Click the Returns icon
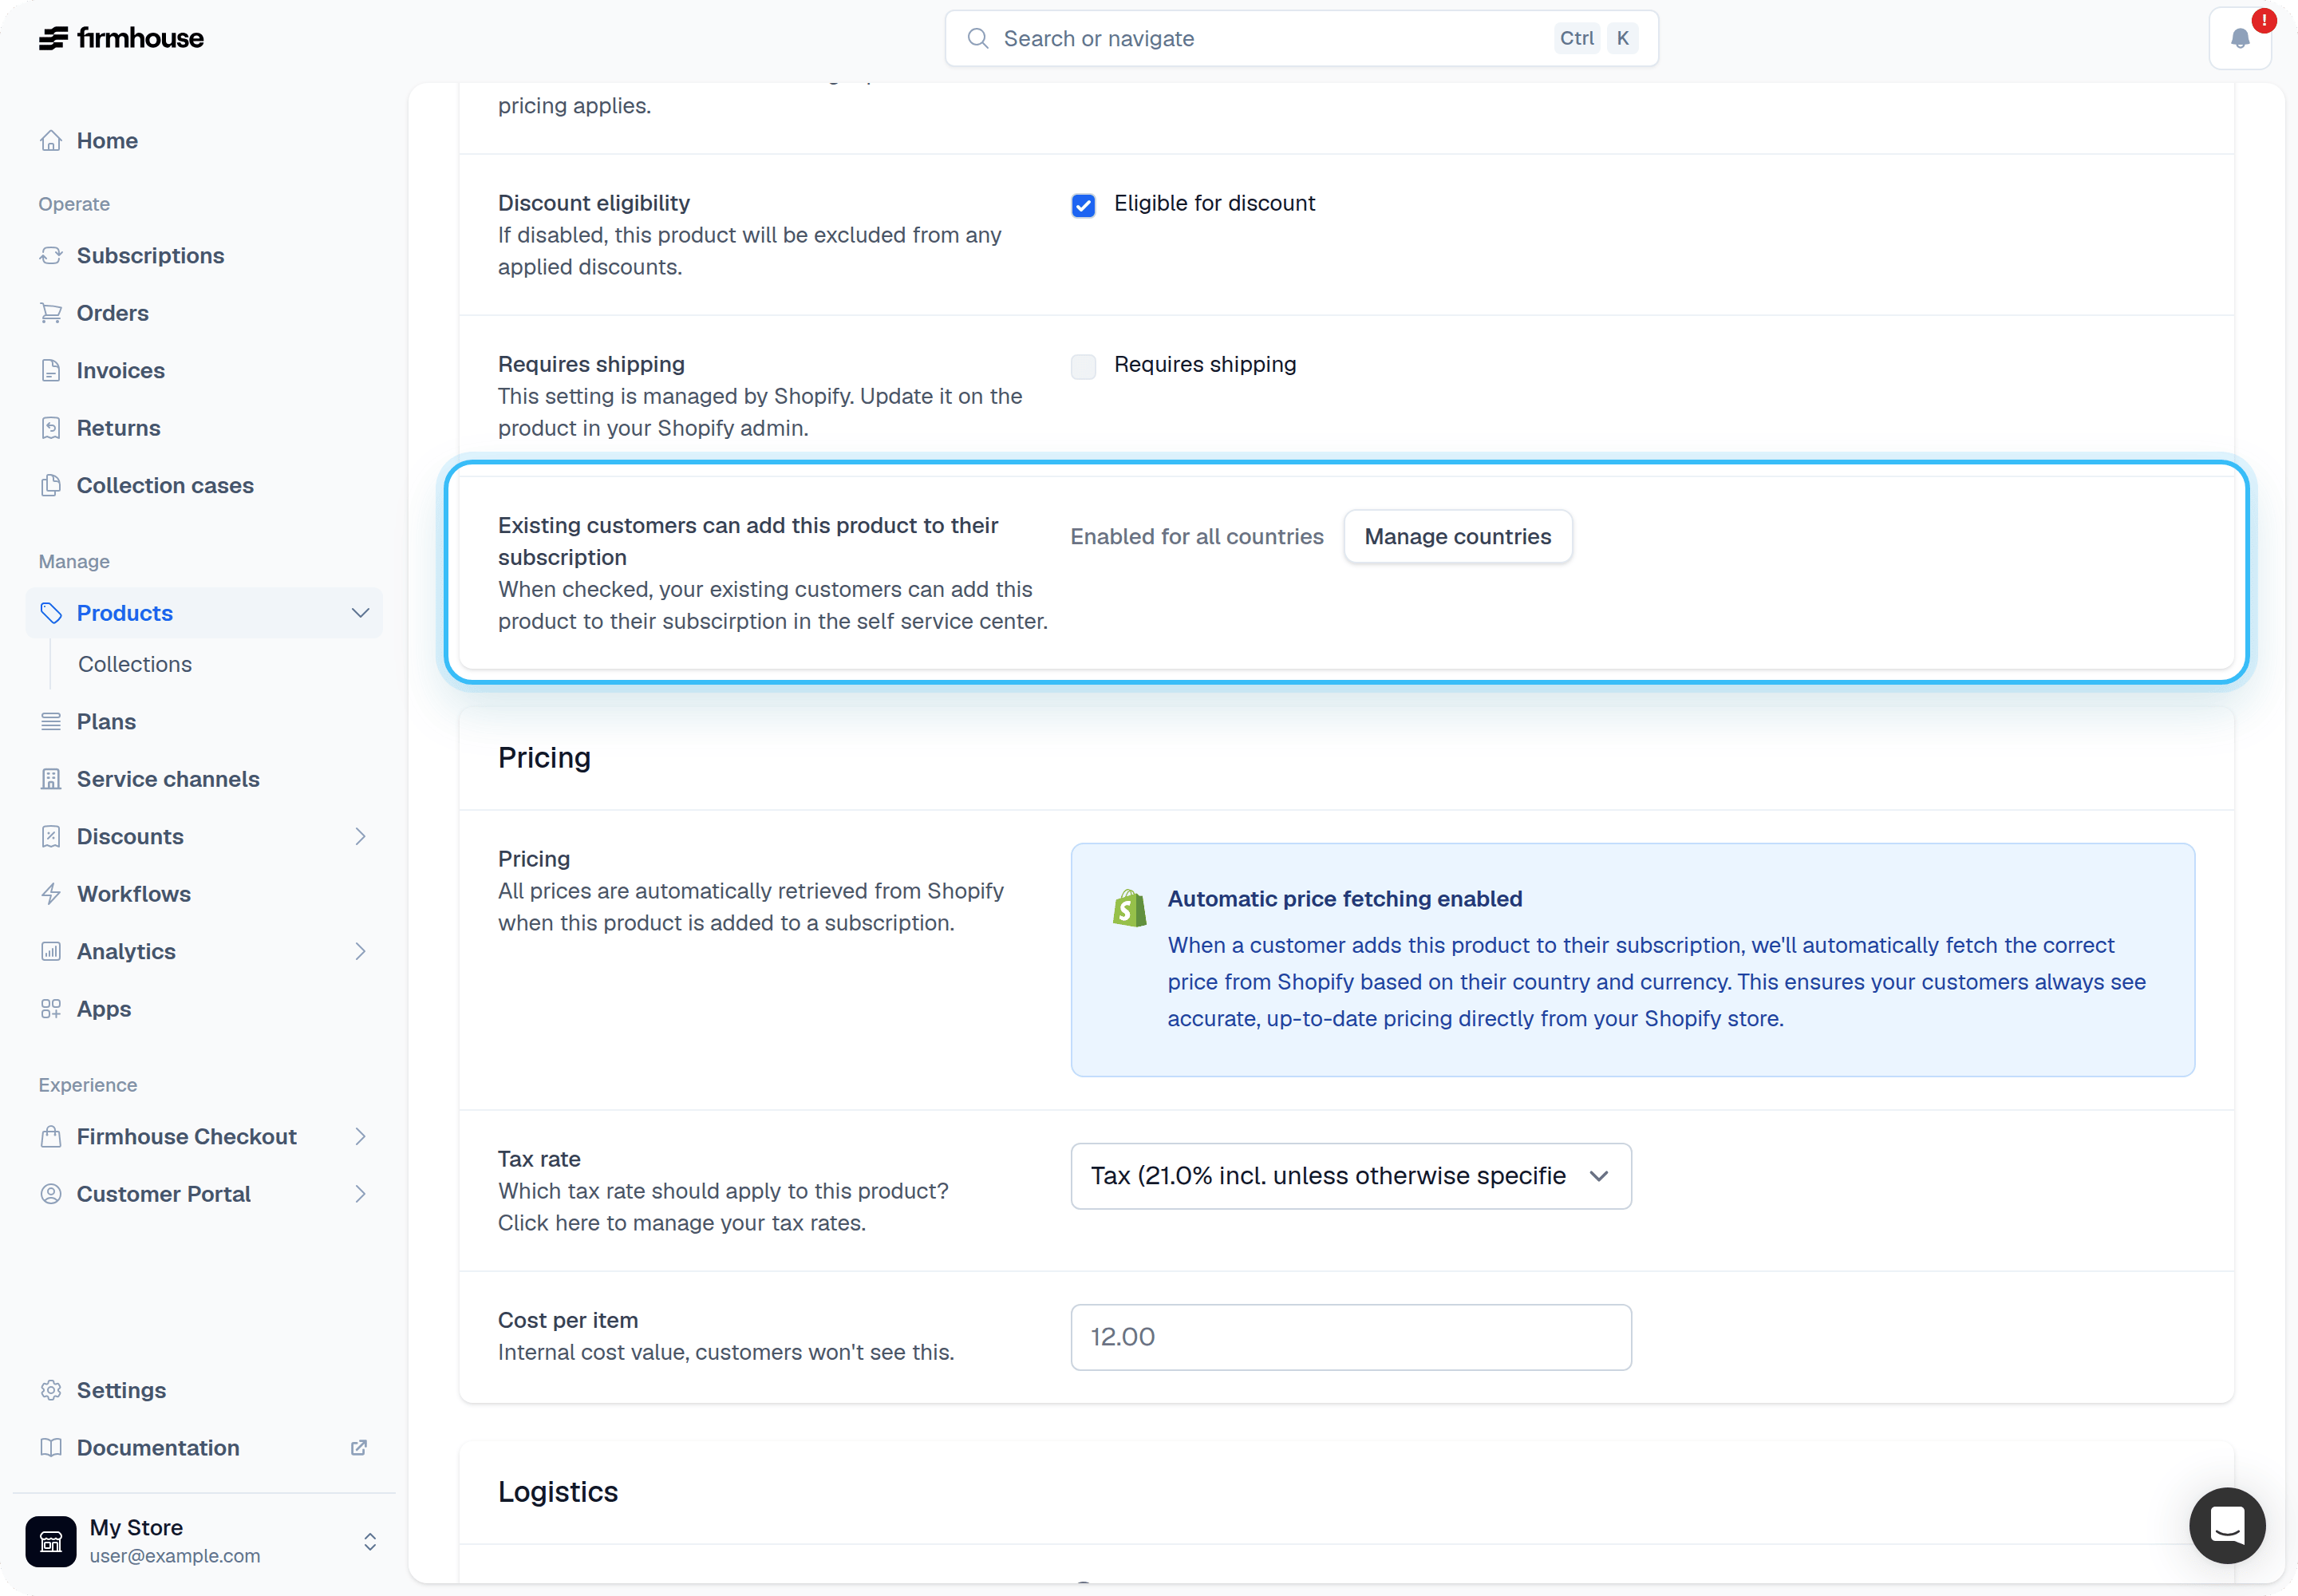Screen dimensions: 2298x1596 coord(51,428)
